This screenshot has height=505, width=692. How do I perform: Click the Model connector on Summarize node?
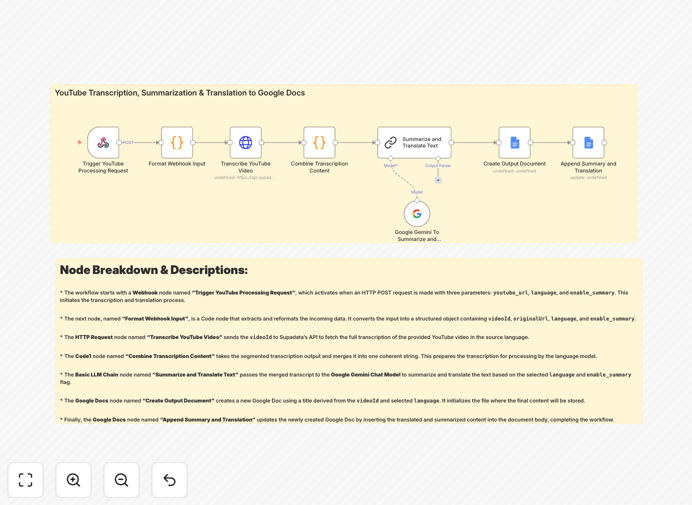coord(390,158)
